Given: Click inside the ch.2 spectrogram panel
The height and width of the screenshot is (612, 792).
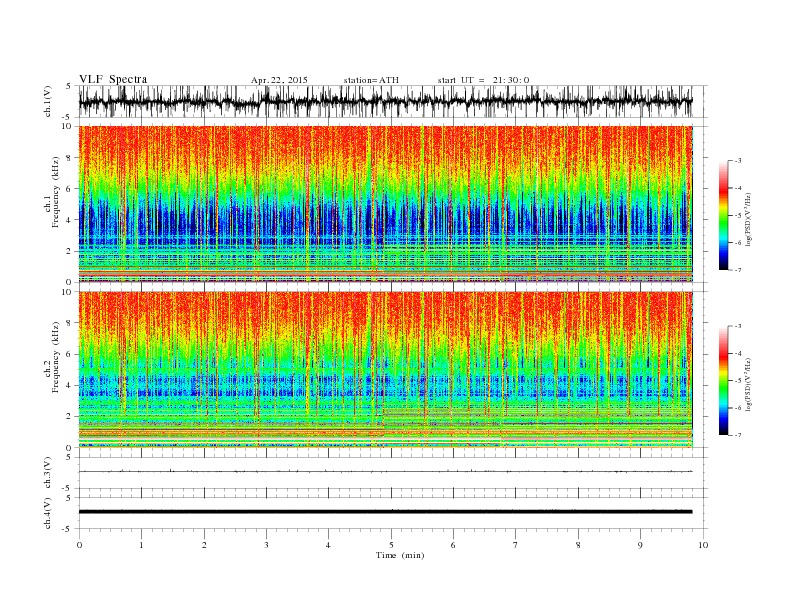Looking at the screenshot, I should tap(385, 370).
